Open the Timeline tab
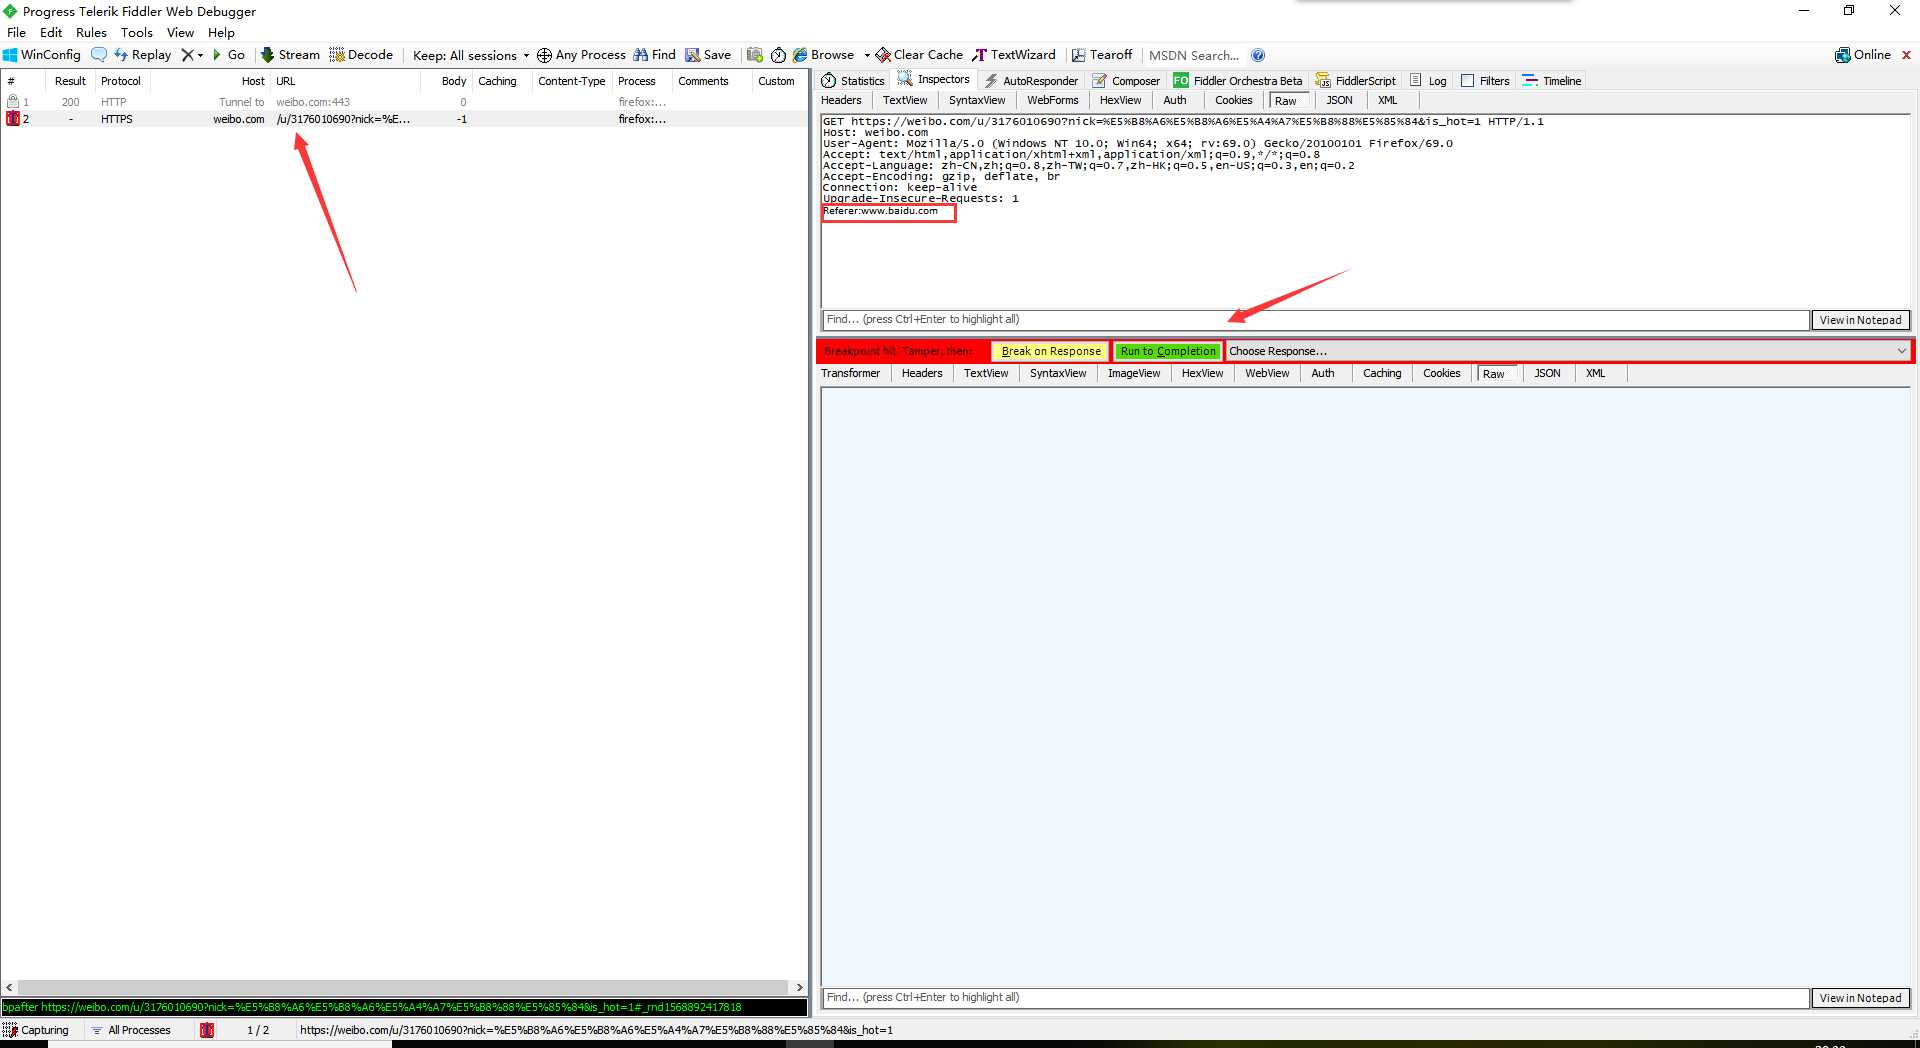The width and height of the screenshot is (1920, 1048). tap(1551, 81)
